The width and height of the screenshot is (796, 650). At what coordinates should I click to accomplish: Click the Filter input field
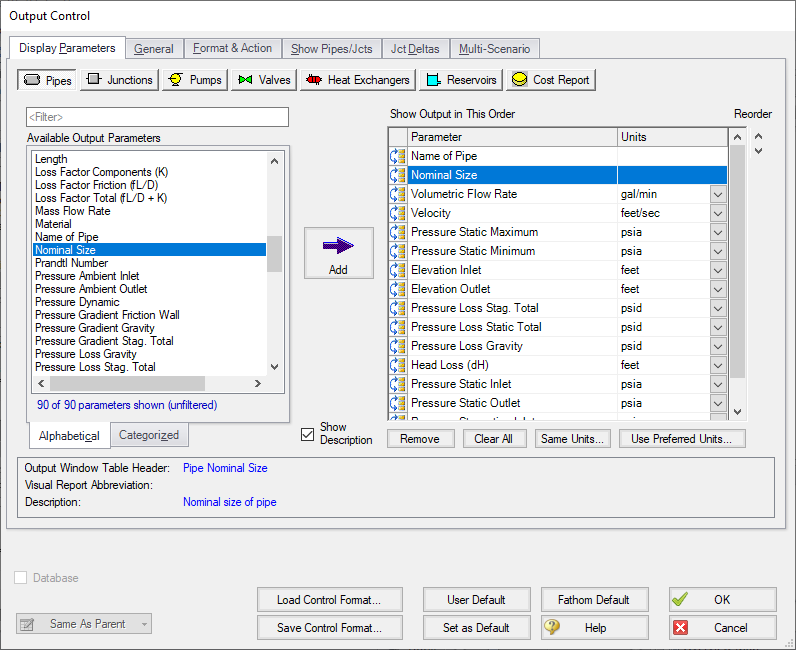[157, 117]
